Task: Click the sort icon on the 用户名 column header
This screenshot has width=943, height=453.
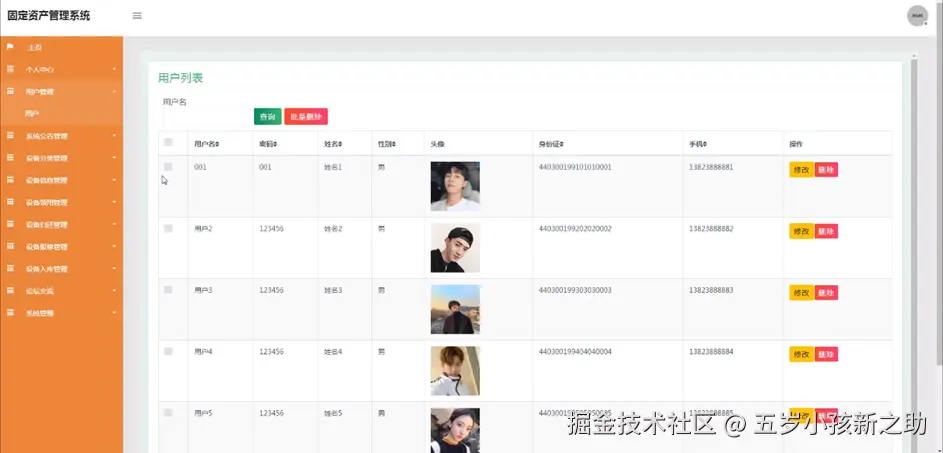Action: pos(218,144)
